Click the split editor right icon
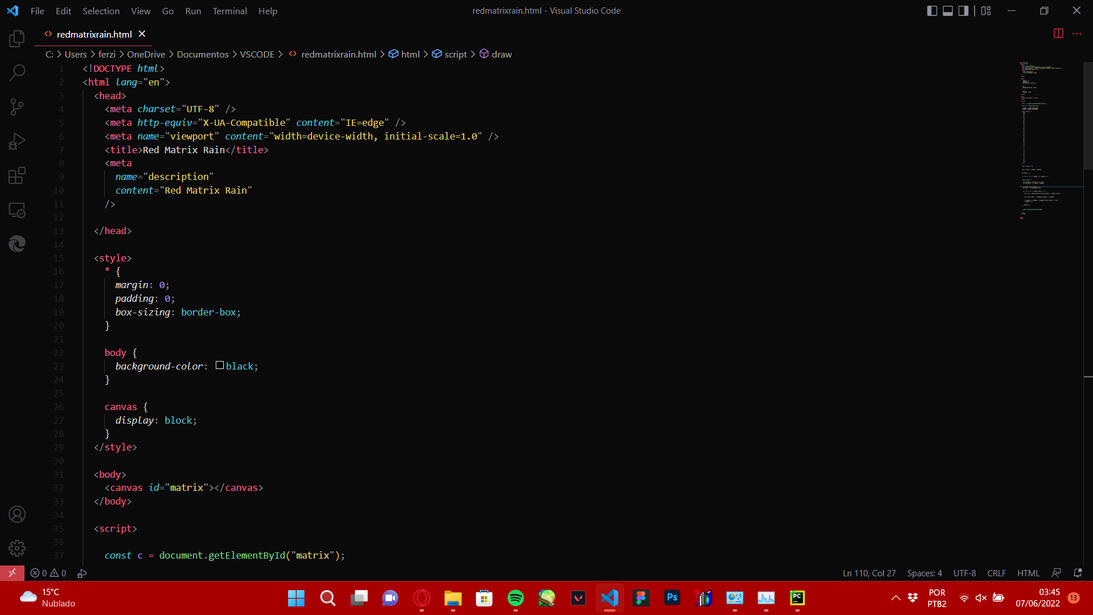This screenshot has width=1093, height=615. (x=1058, y=33)
